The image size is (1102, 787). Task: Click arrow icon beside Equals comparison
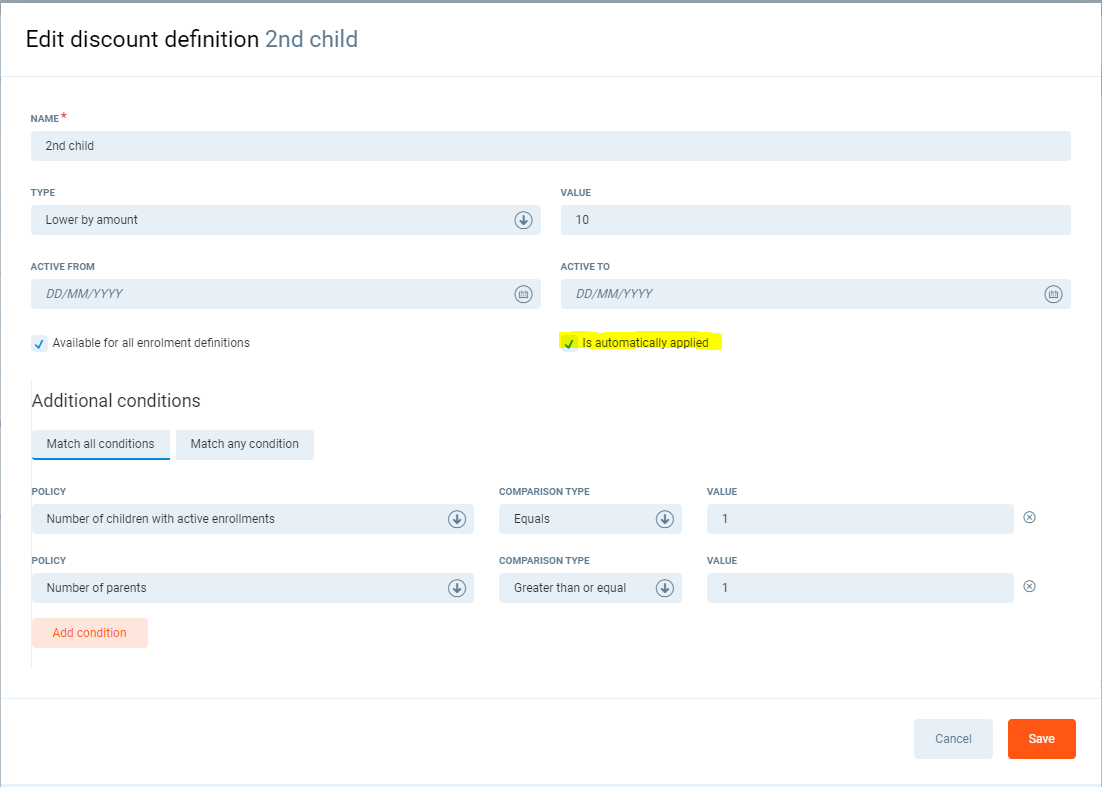click(664, 519)
